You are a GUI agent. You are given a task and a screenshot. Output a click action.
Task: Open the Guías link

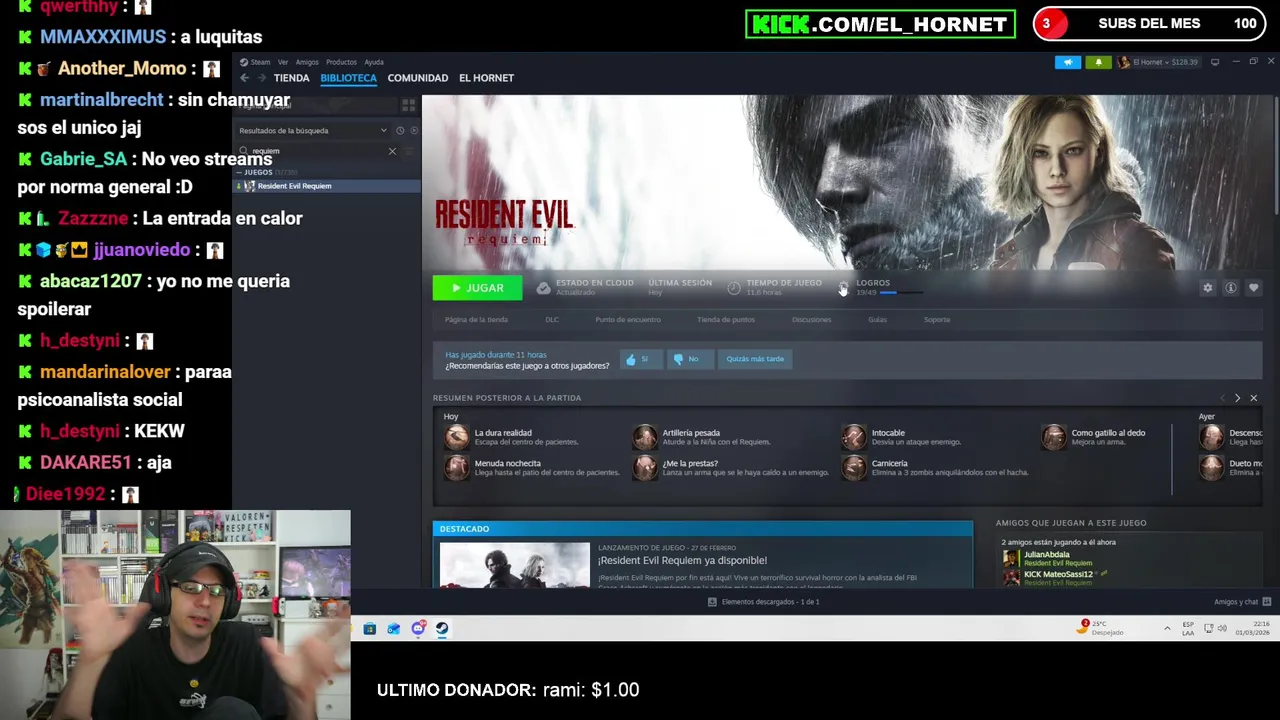point(877,320)
